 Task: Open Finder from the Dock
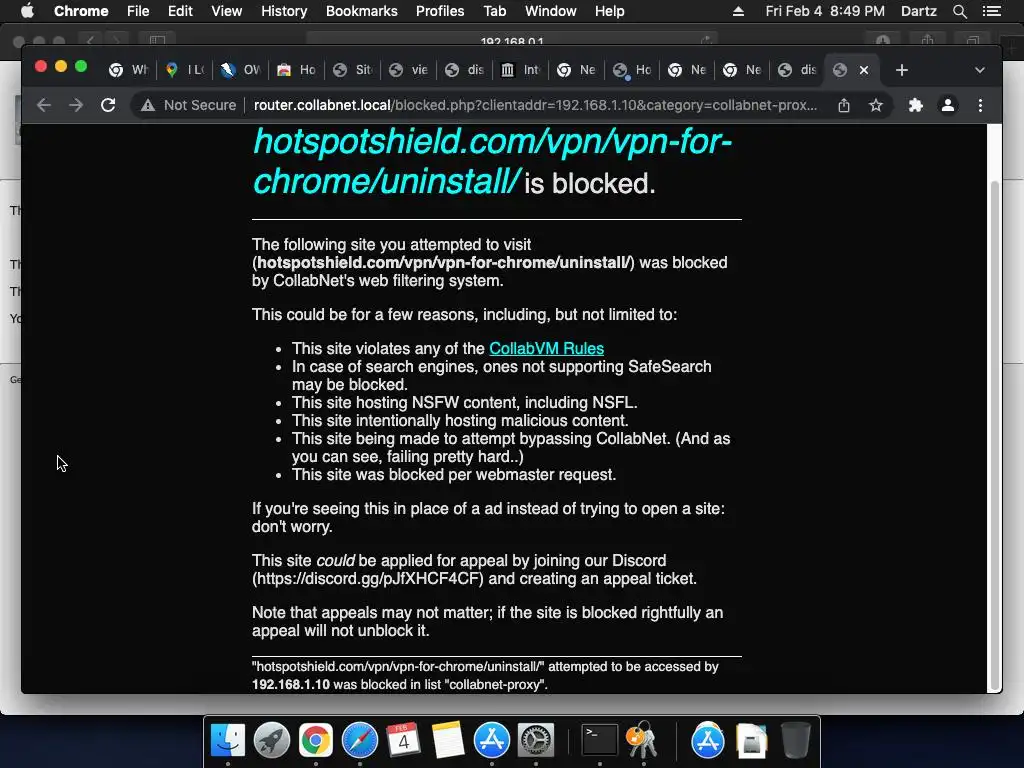point(228,741)
